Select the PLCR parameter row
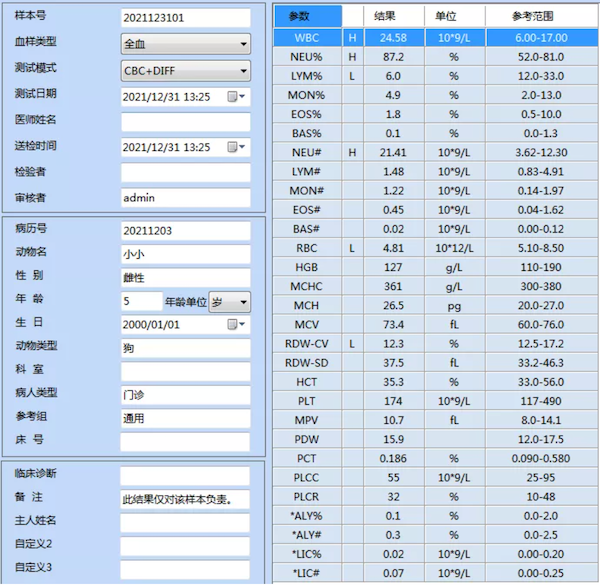Image resolution: width=600 pixels, height=585 pixels. [x=435, y=497]
